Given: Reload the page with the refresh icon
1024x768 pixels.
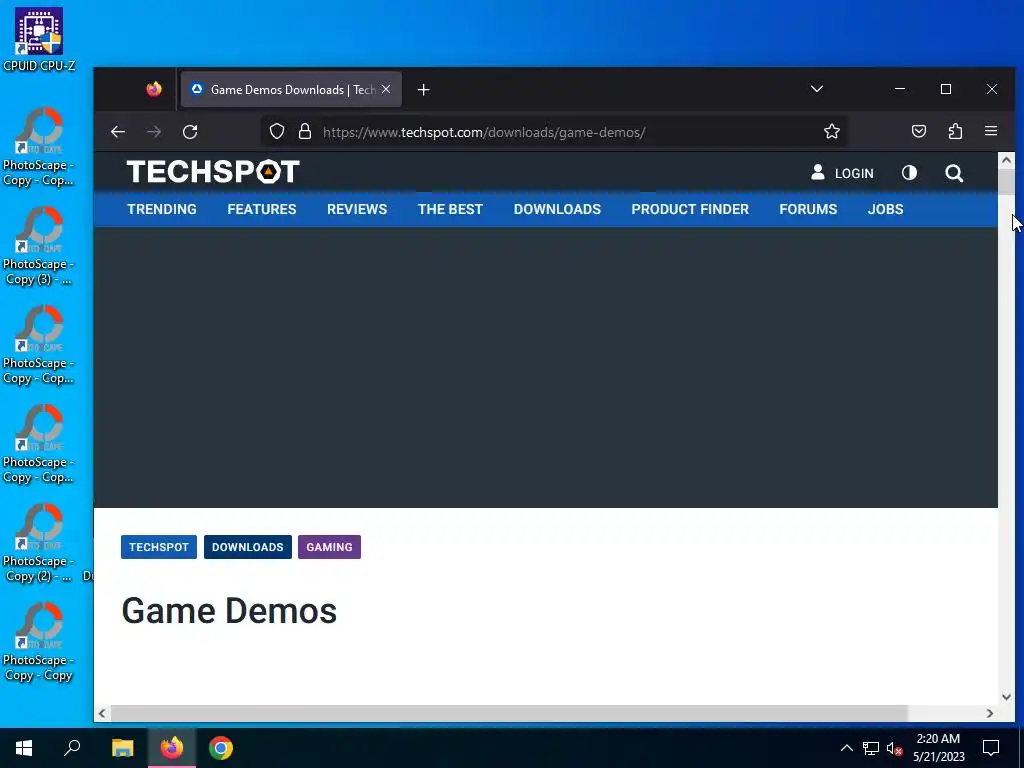Looking at the screenshot, I should pos(190,132).
